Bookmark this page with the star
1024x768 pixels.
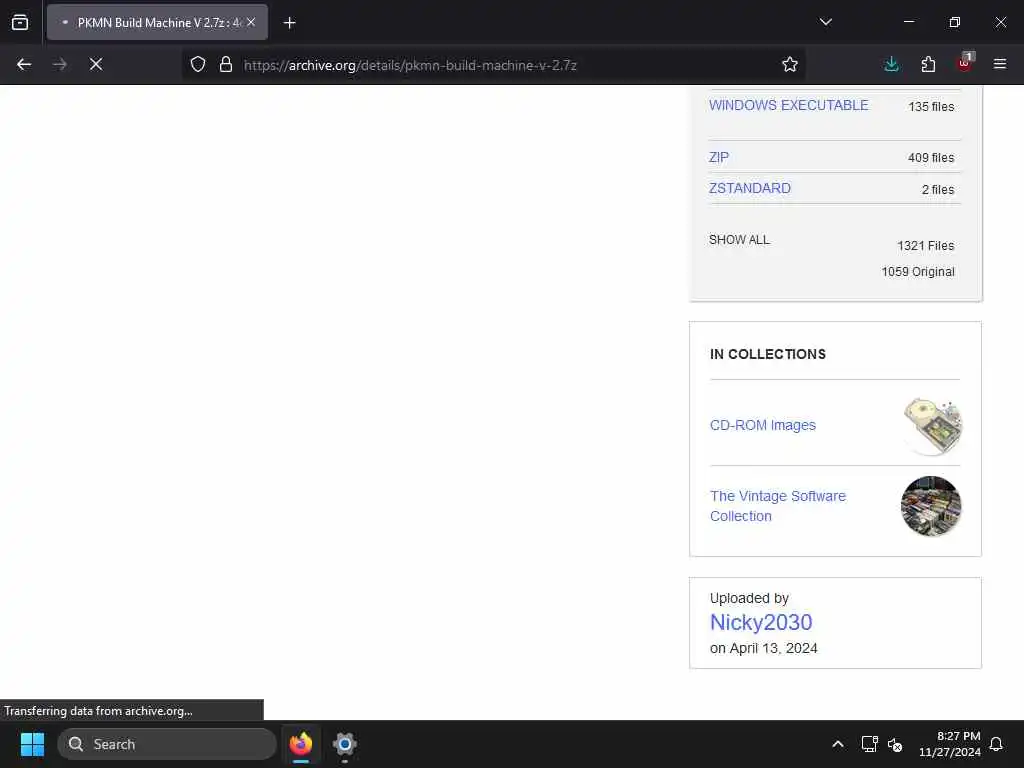click(x=790, y=64)
